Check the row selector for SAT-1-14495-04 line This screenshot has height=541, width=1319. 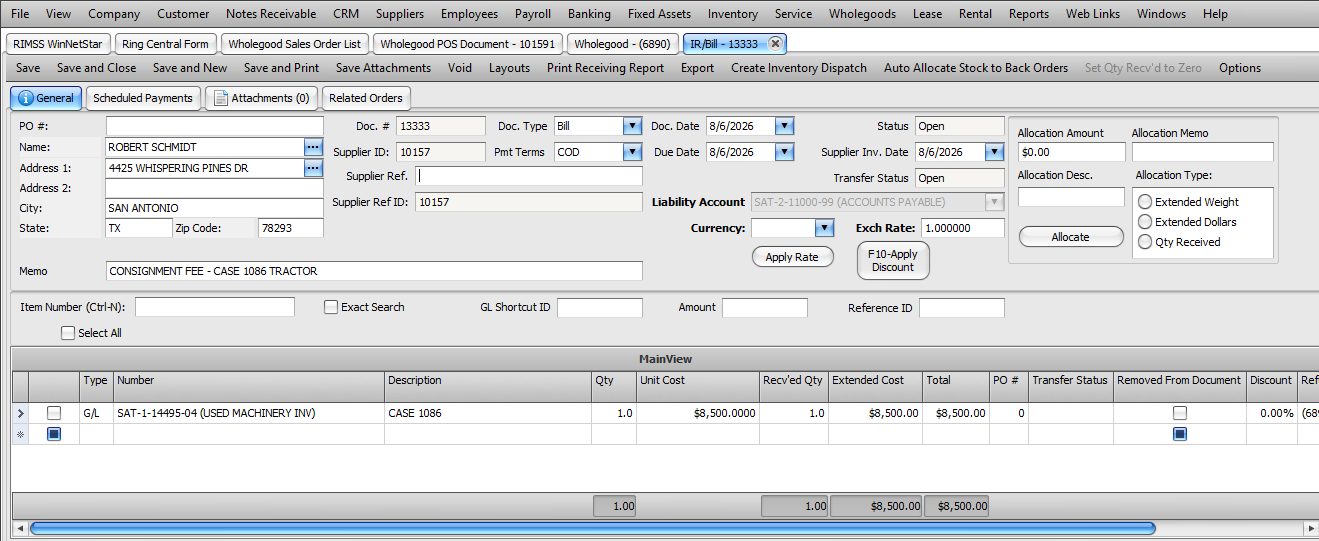[54, 413]
